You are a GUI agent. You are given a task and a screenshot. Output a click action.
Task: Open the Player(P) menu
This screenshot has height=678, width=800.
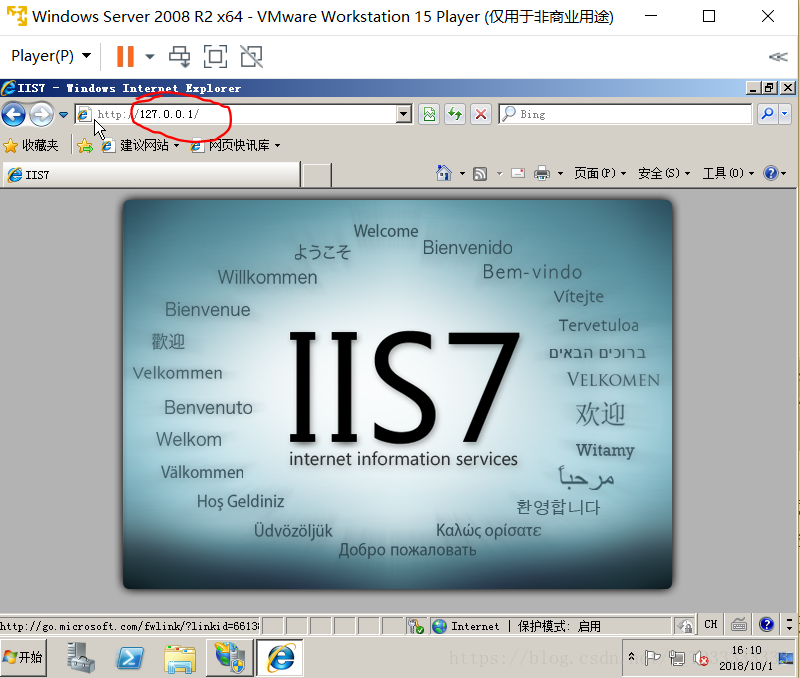click(x=51, y=56)
